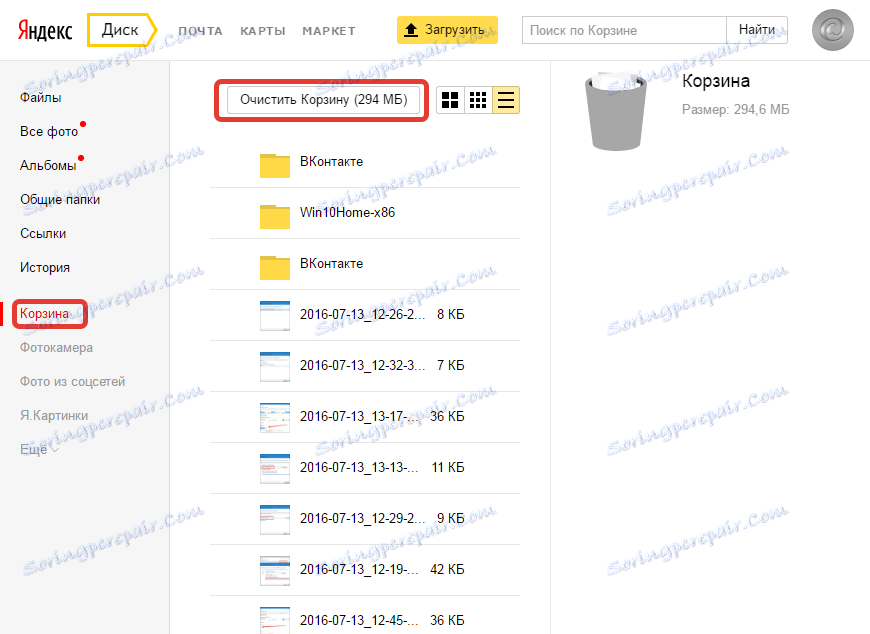Select file name 2016-07-13_13-13-...
Viewport: 870px width, 634px height.
[x=359, y=468]
